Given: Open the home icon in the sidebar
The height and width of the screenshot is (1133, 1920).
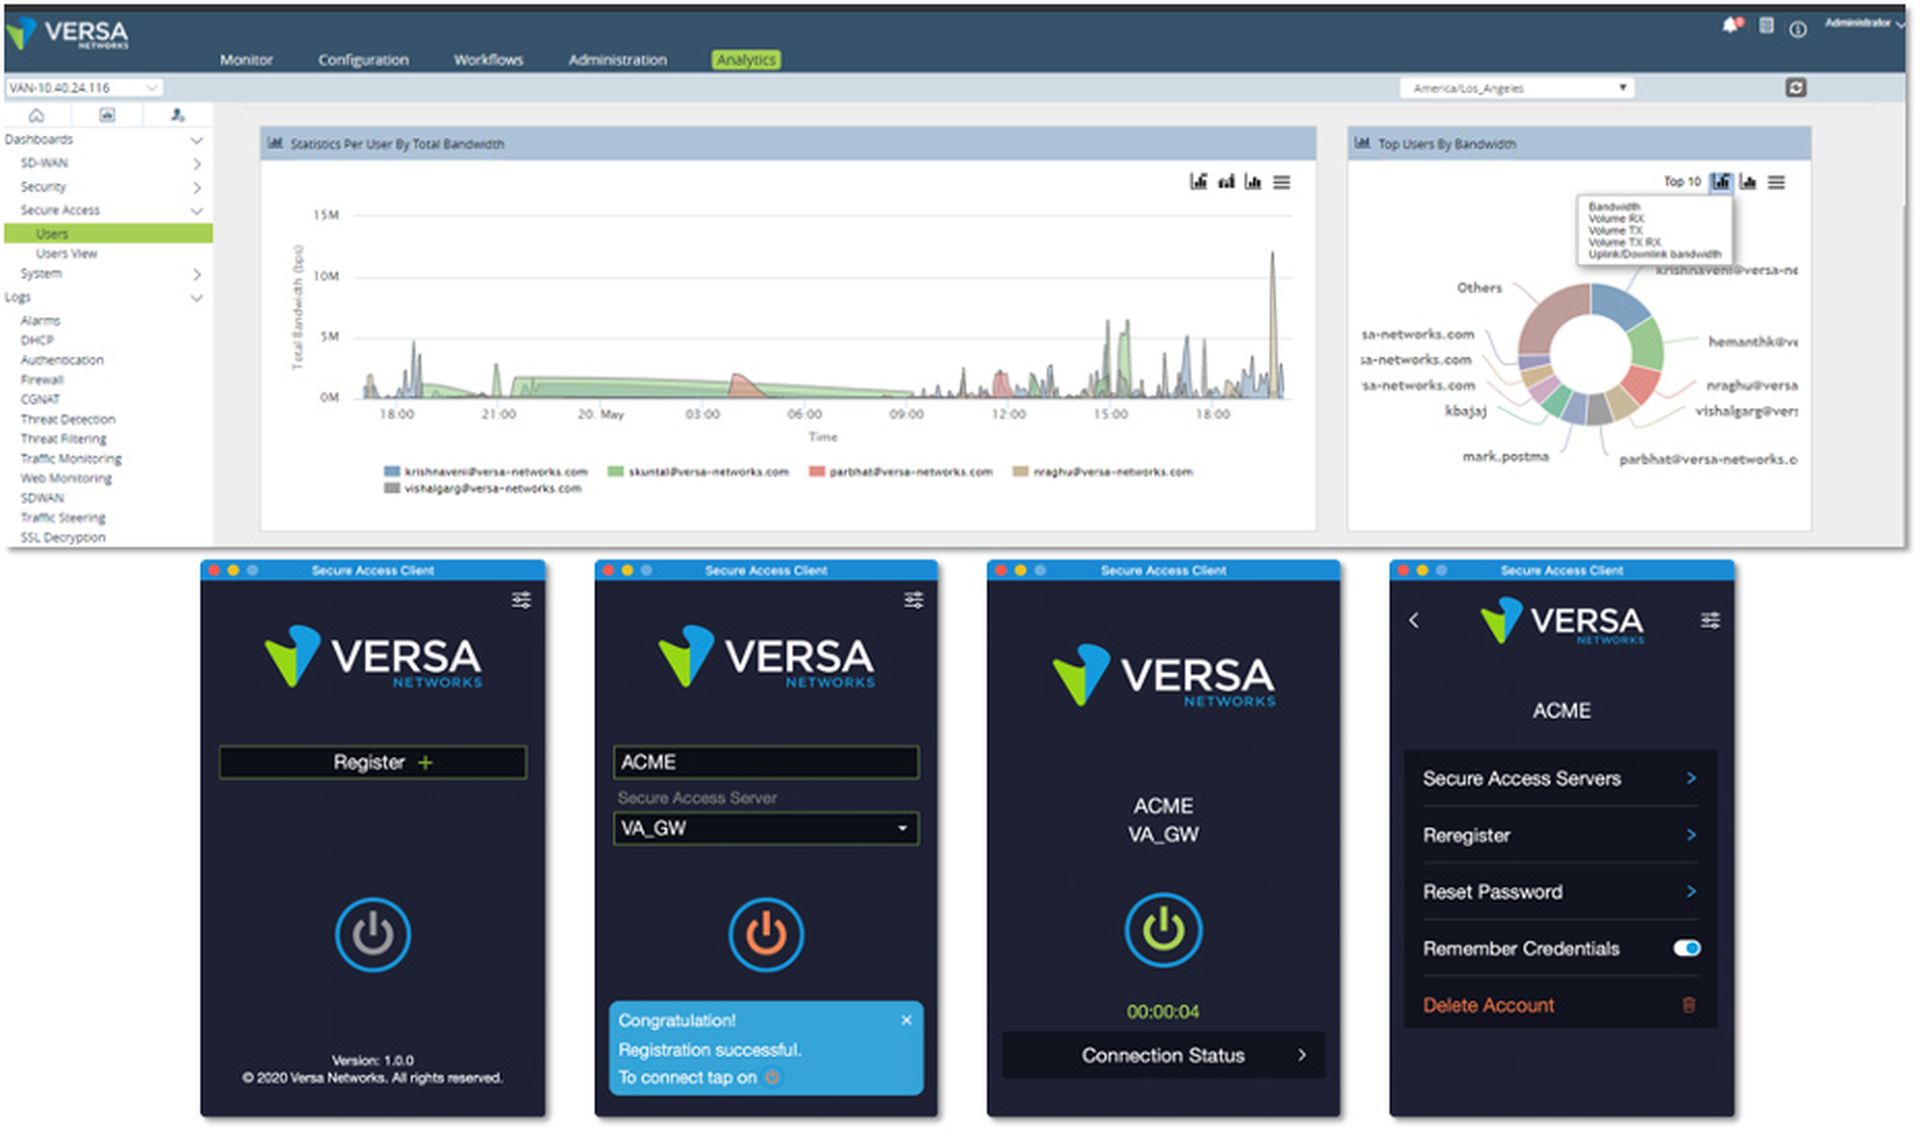Looking at the screenshot, I should [x=37, y=115].
